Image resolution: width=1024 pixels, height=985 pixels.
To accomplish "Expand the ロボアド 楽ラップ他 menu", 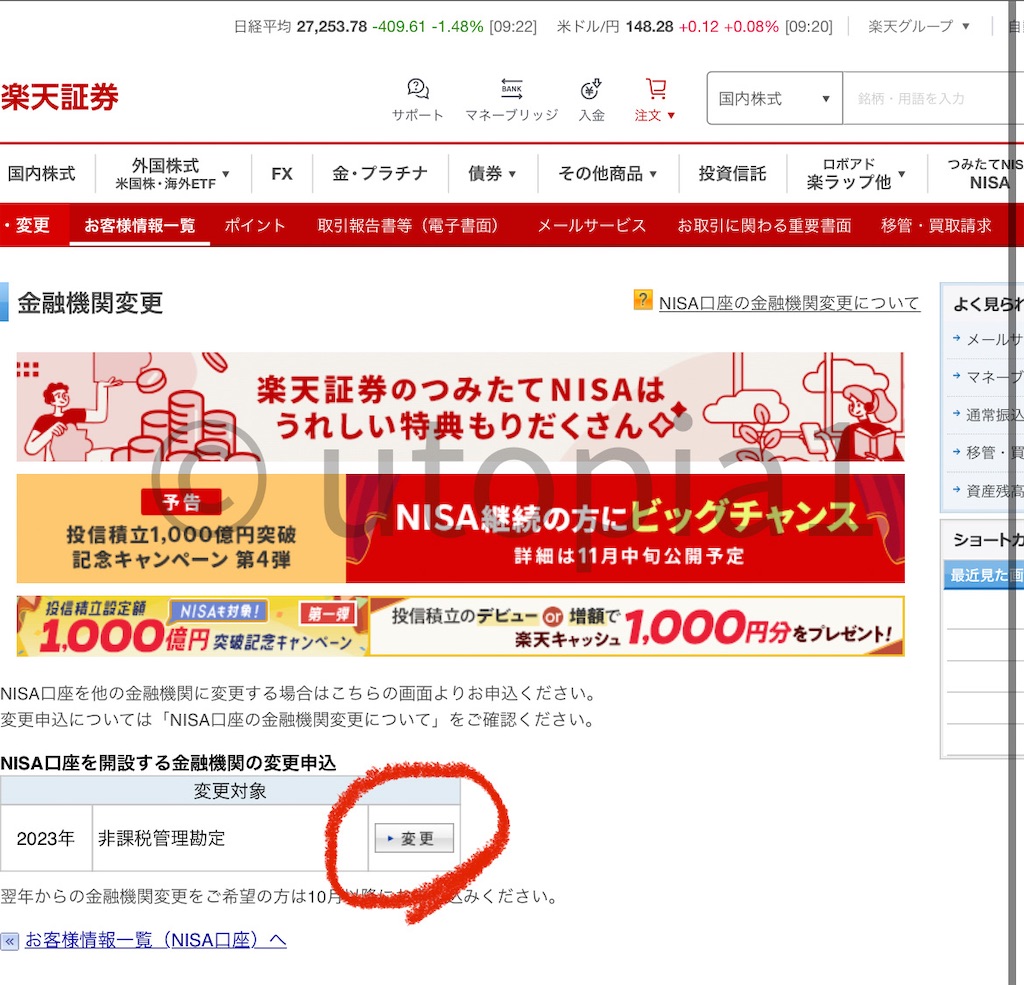I will click(856, 174).
